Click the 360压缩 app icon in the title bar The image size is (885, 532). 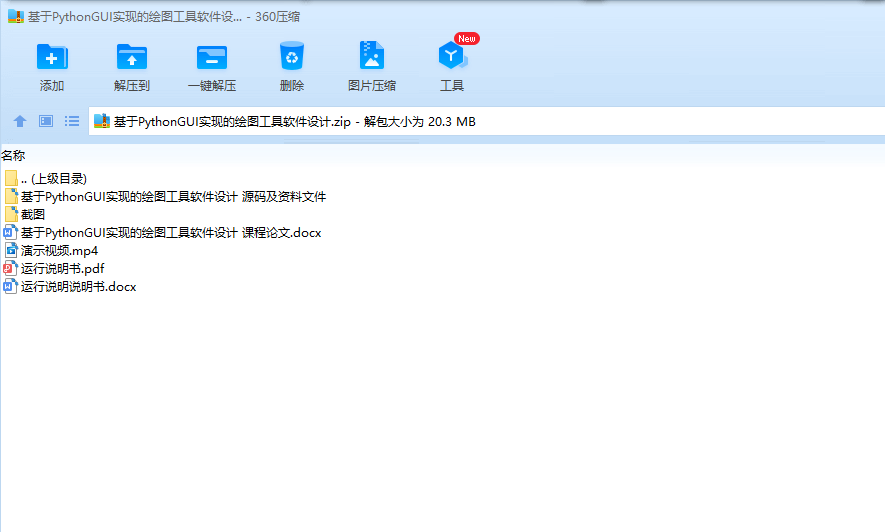tap(16, 16)
